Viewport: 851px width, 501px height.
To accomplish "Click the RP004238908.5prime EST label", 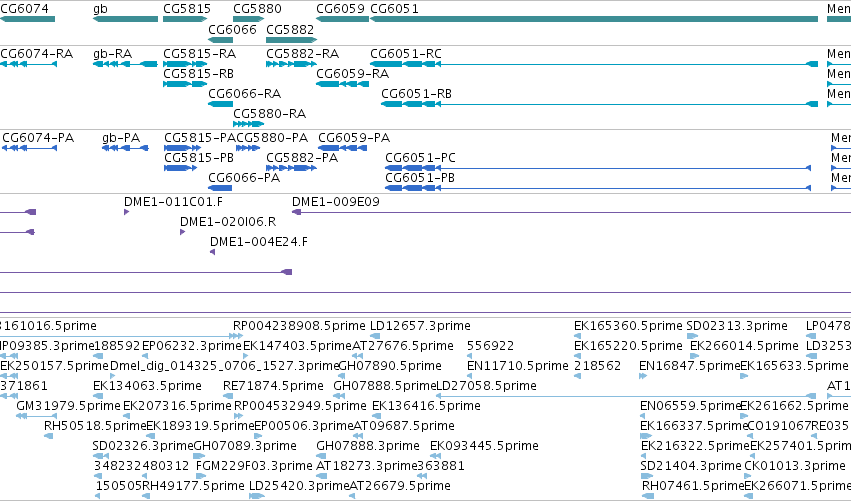I will (x=299, y=326).
